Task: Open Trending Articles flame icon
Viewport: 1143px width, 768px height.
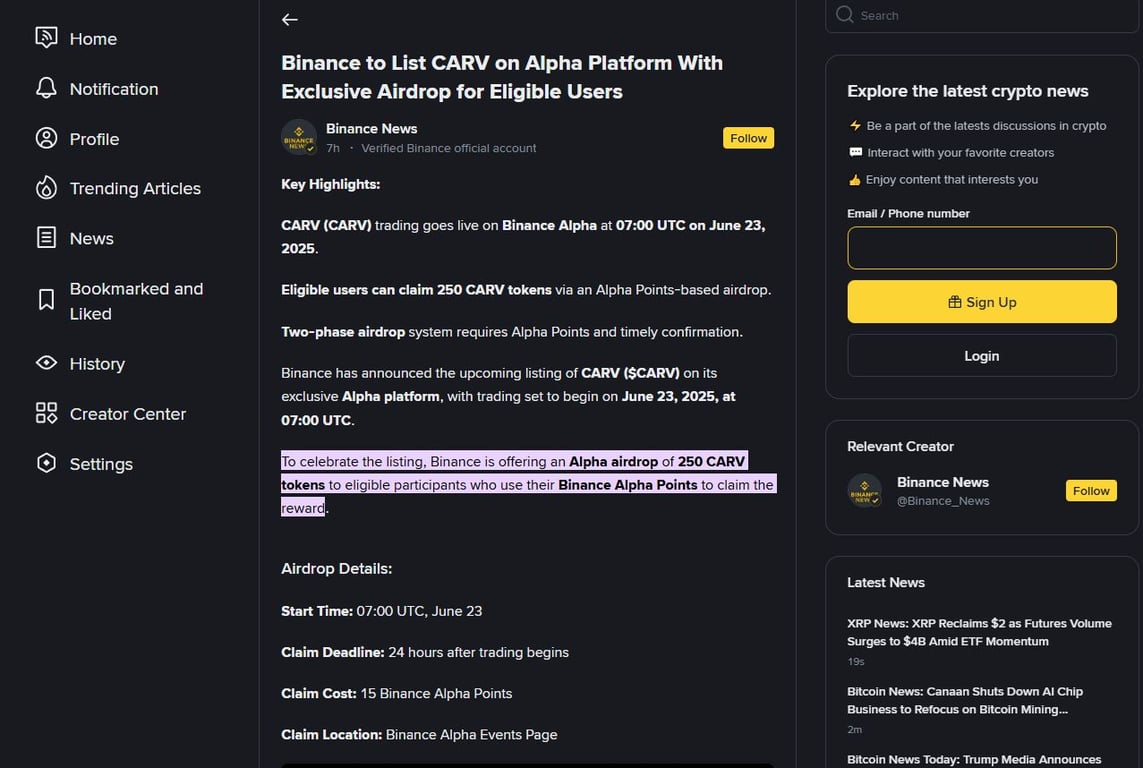Action: [46, 188]
